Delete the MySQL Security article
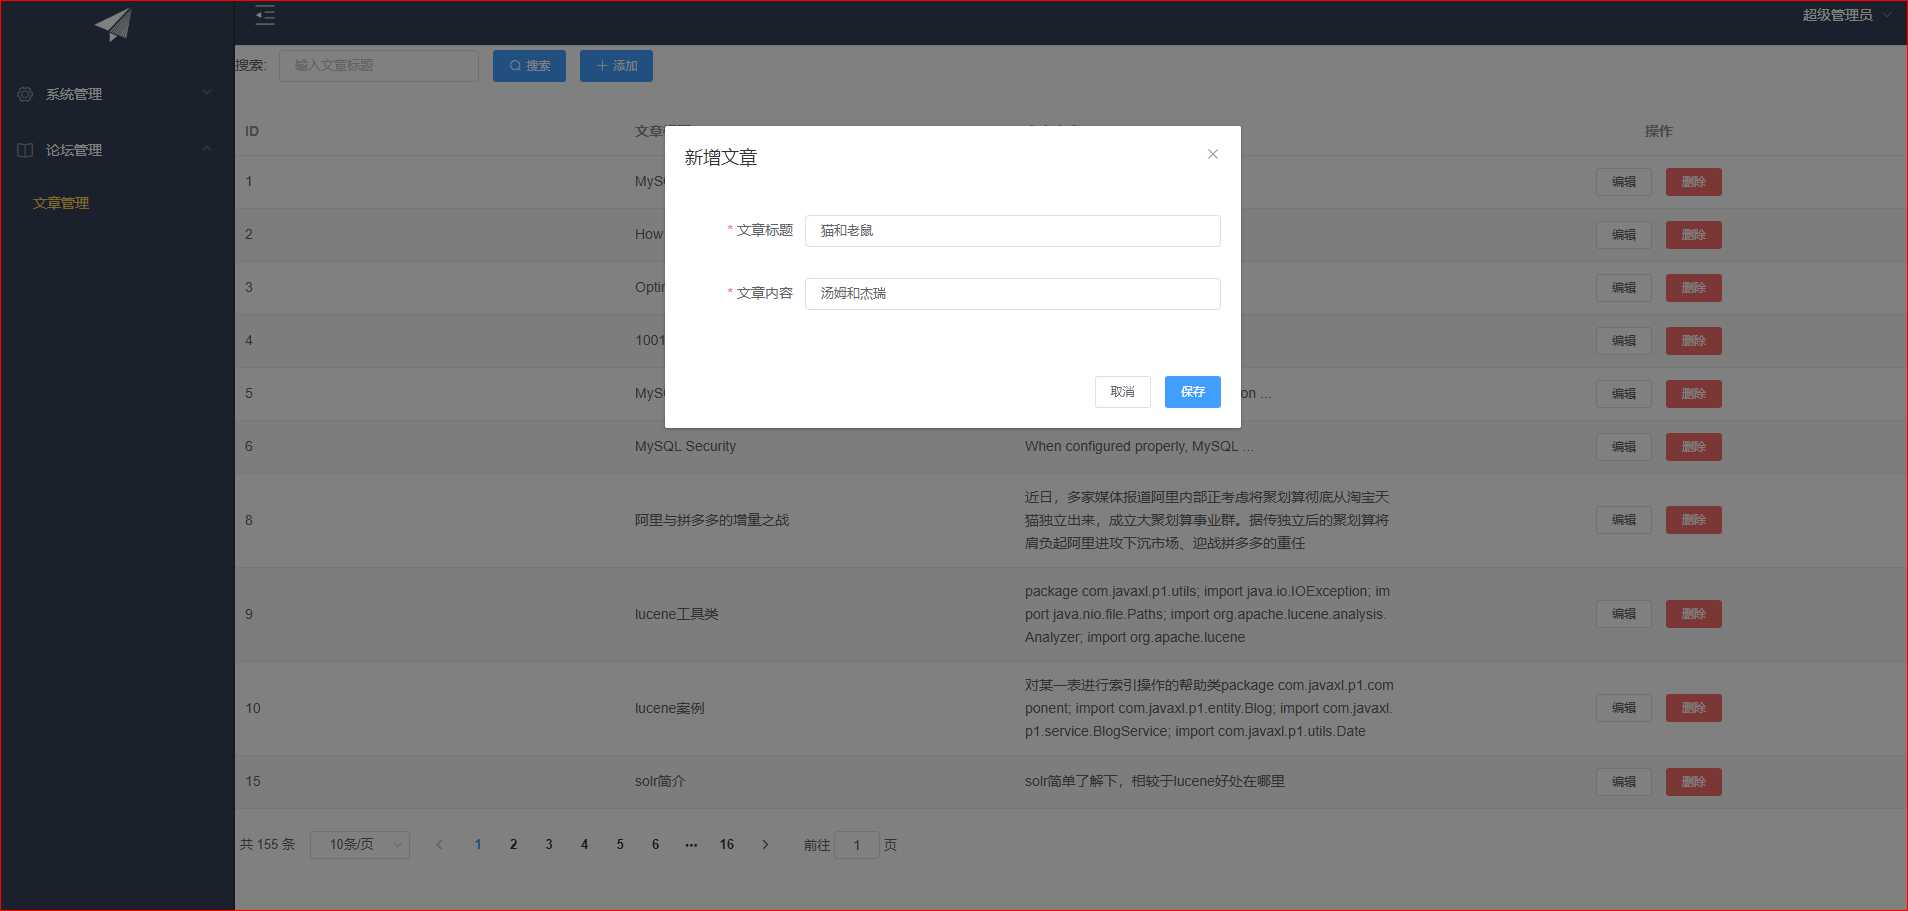Image resolution: width=1908 pixels, height=911 pixels. (x=1693, y=447)
